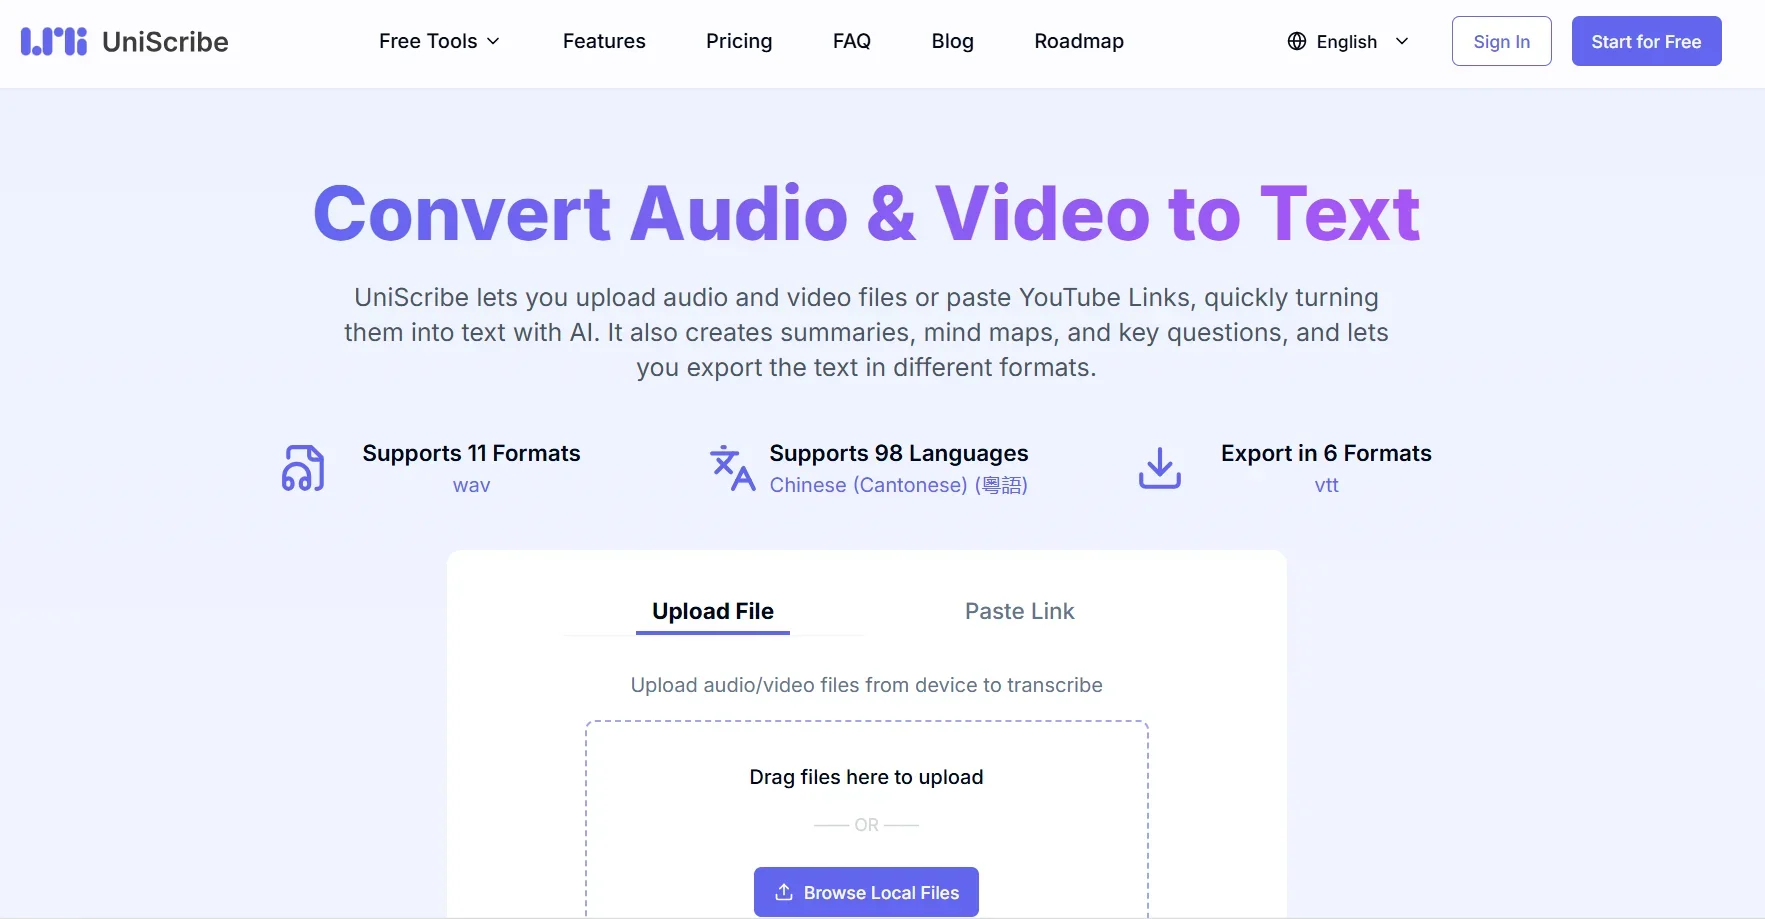Open the English language selector
Image resolution: width=1765 pixels, height=919 pixels.
coord(1346,41)
